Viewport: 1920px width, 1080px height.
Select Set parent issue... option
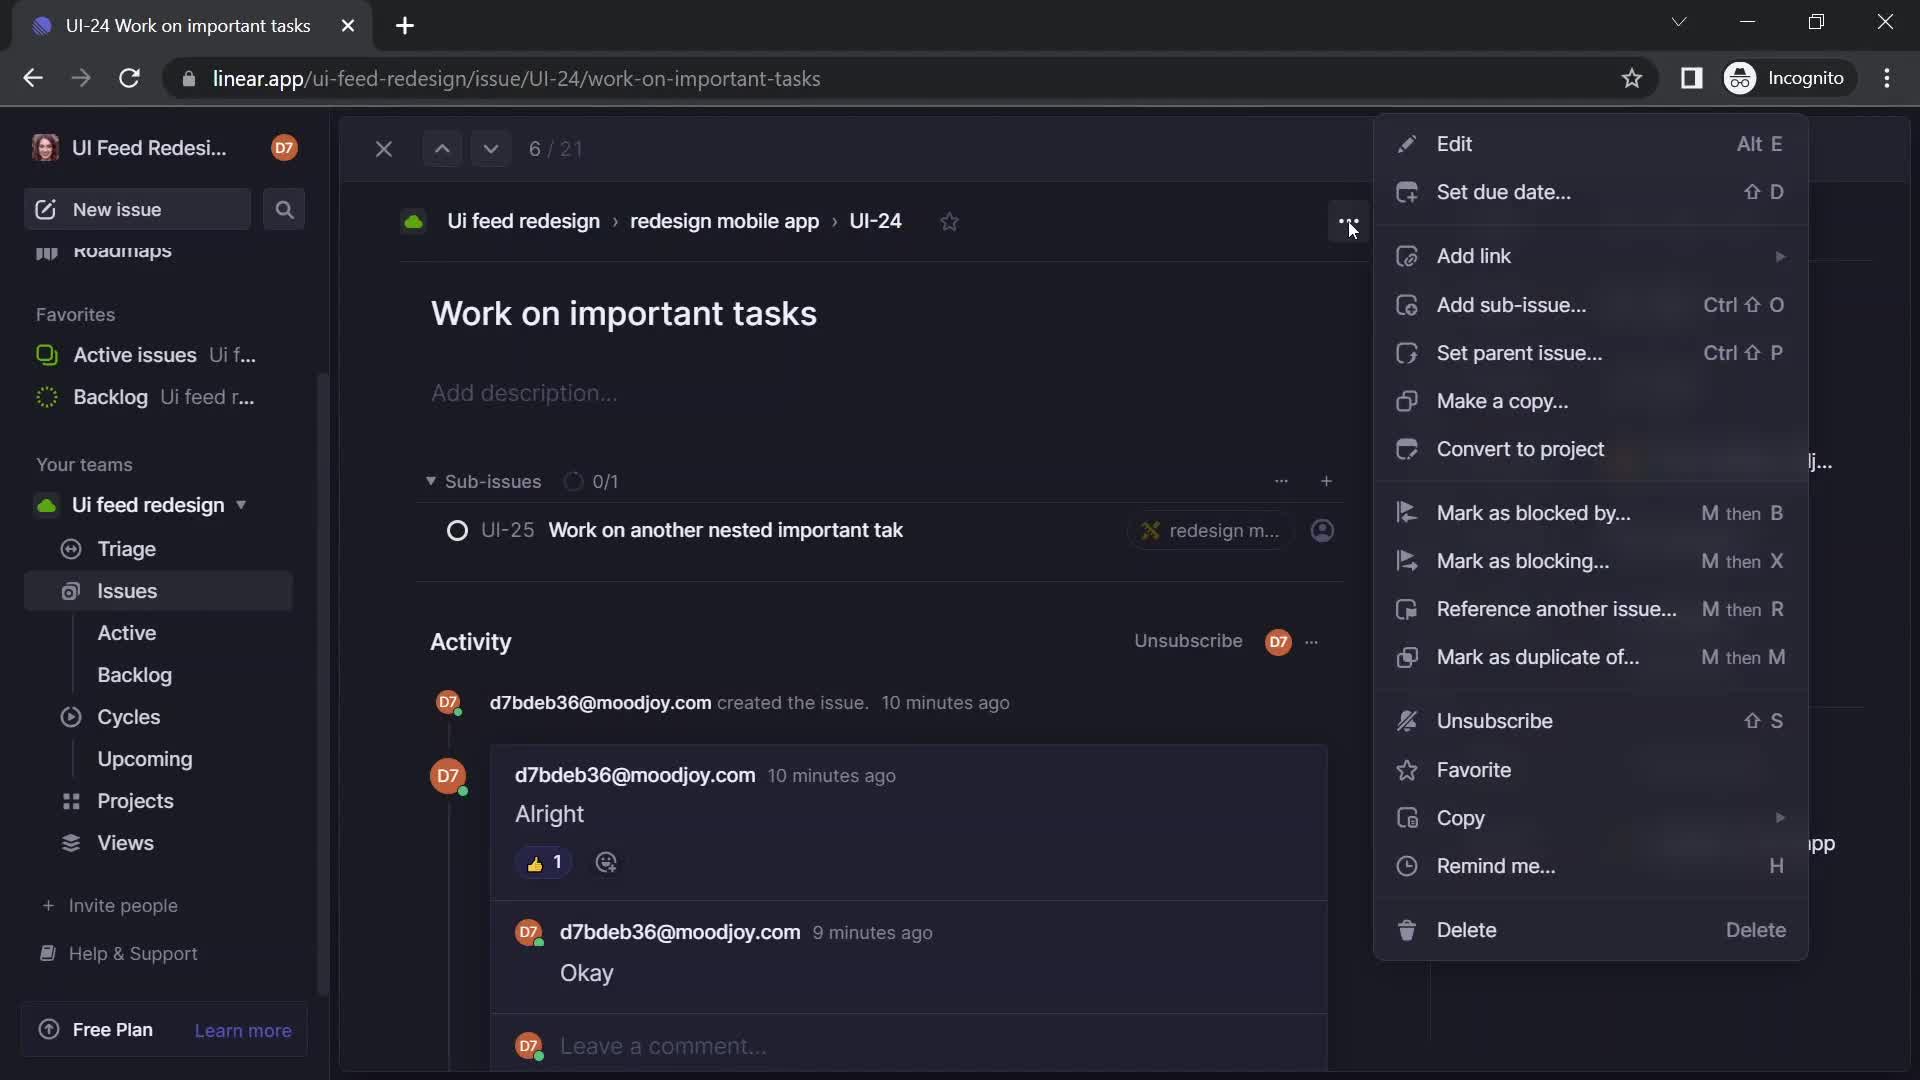[1590, 353]
